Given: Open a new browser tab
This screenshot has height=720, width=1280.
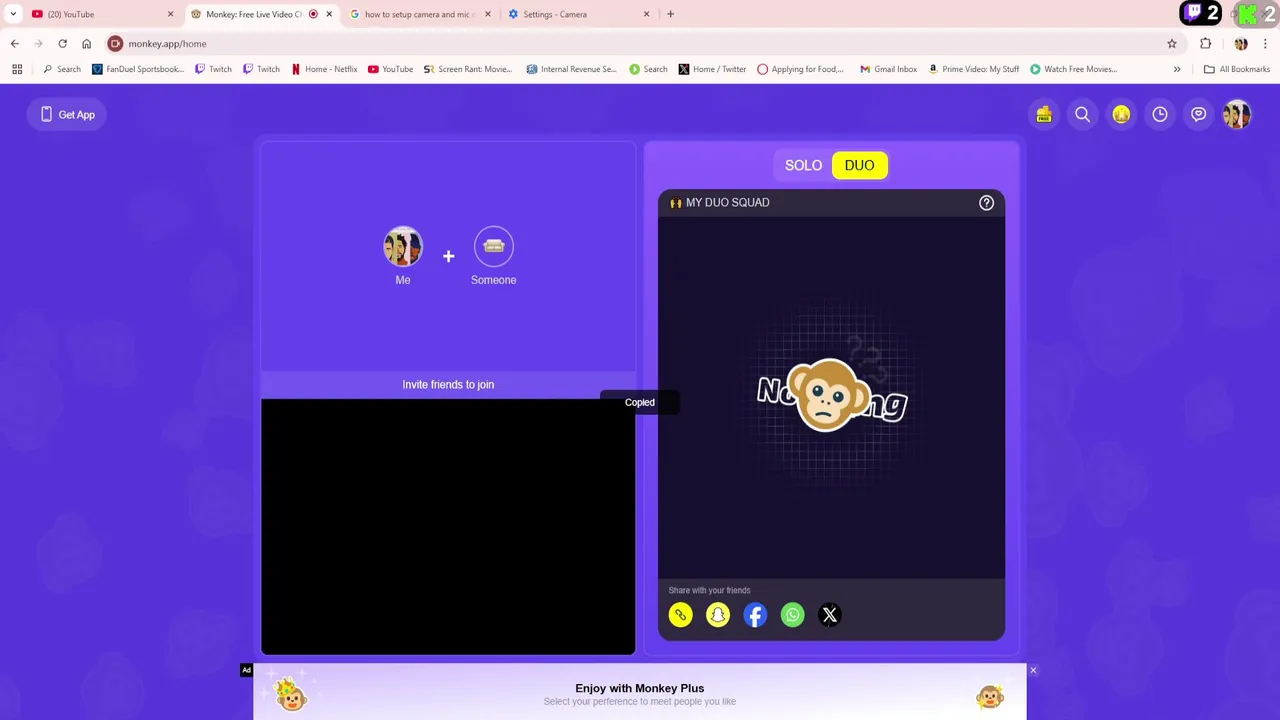Looking at the screenshot, I should click(670, 14).
